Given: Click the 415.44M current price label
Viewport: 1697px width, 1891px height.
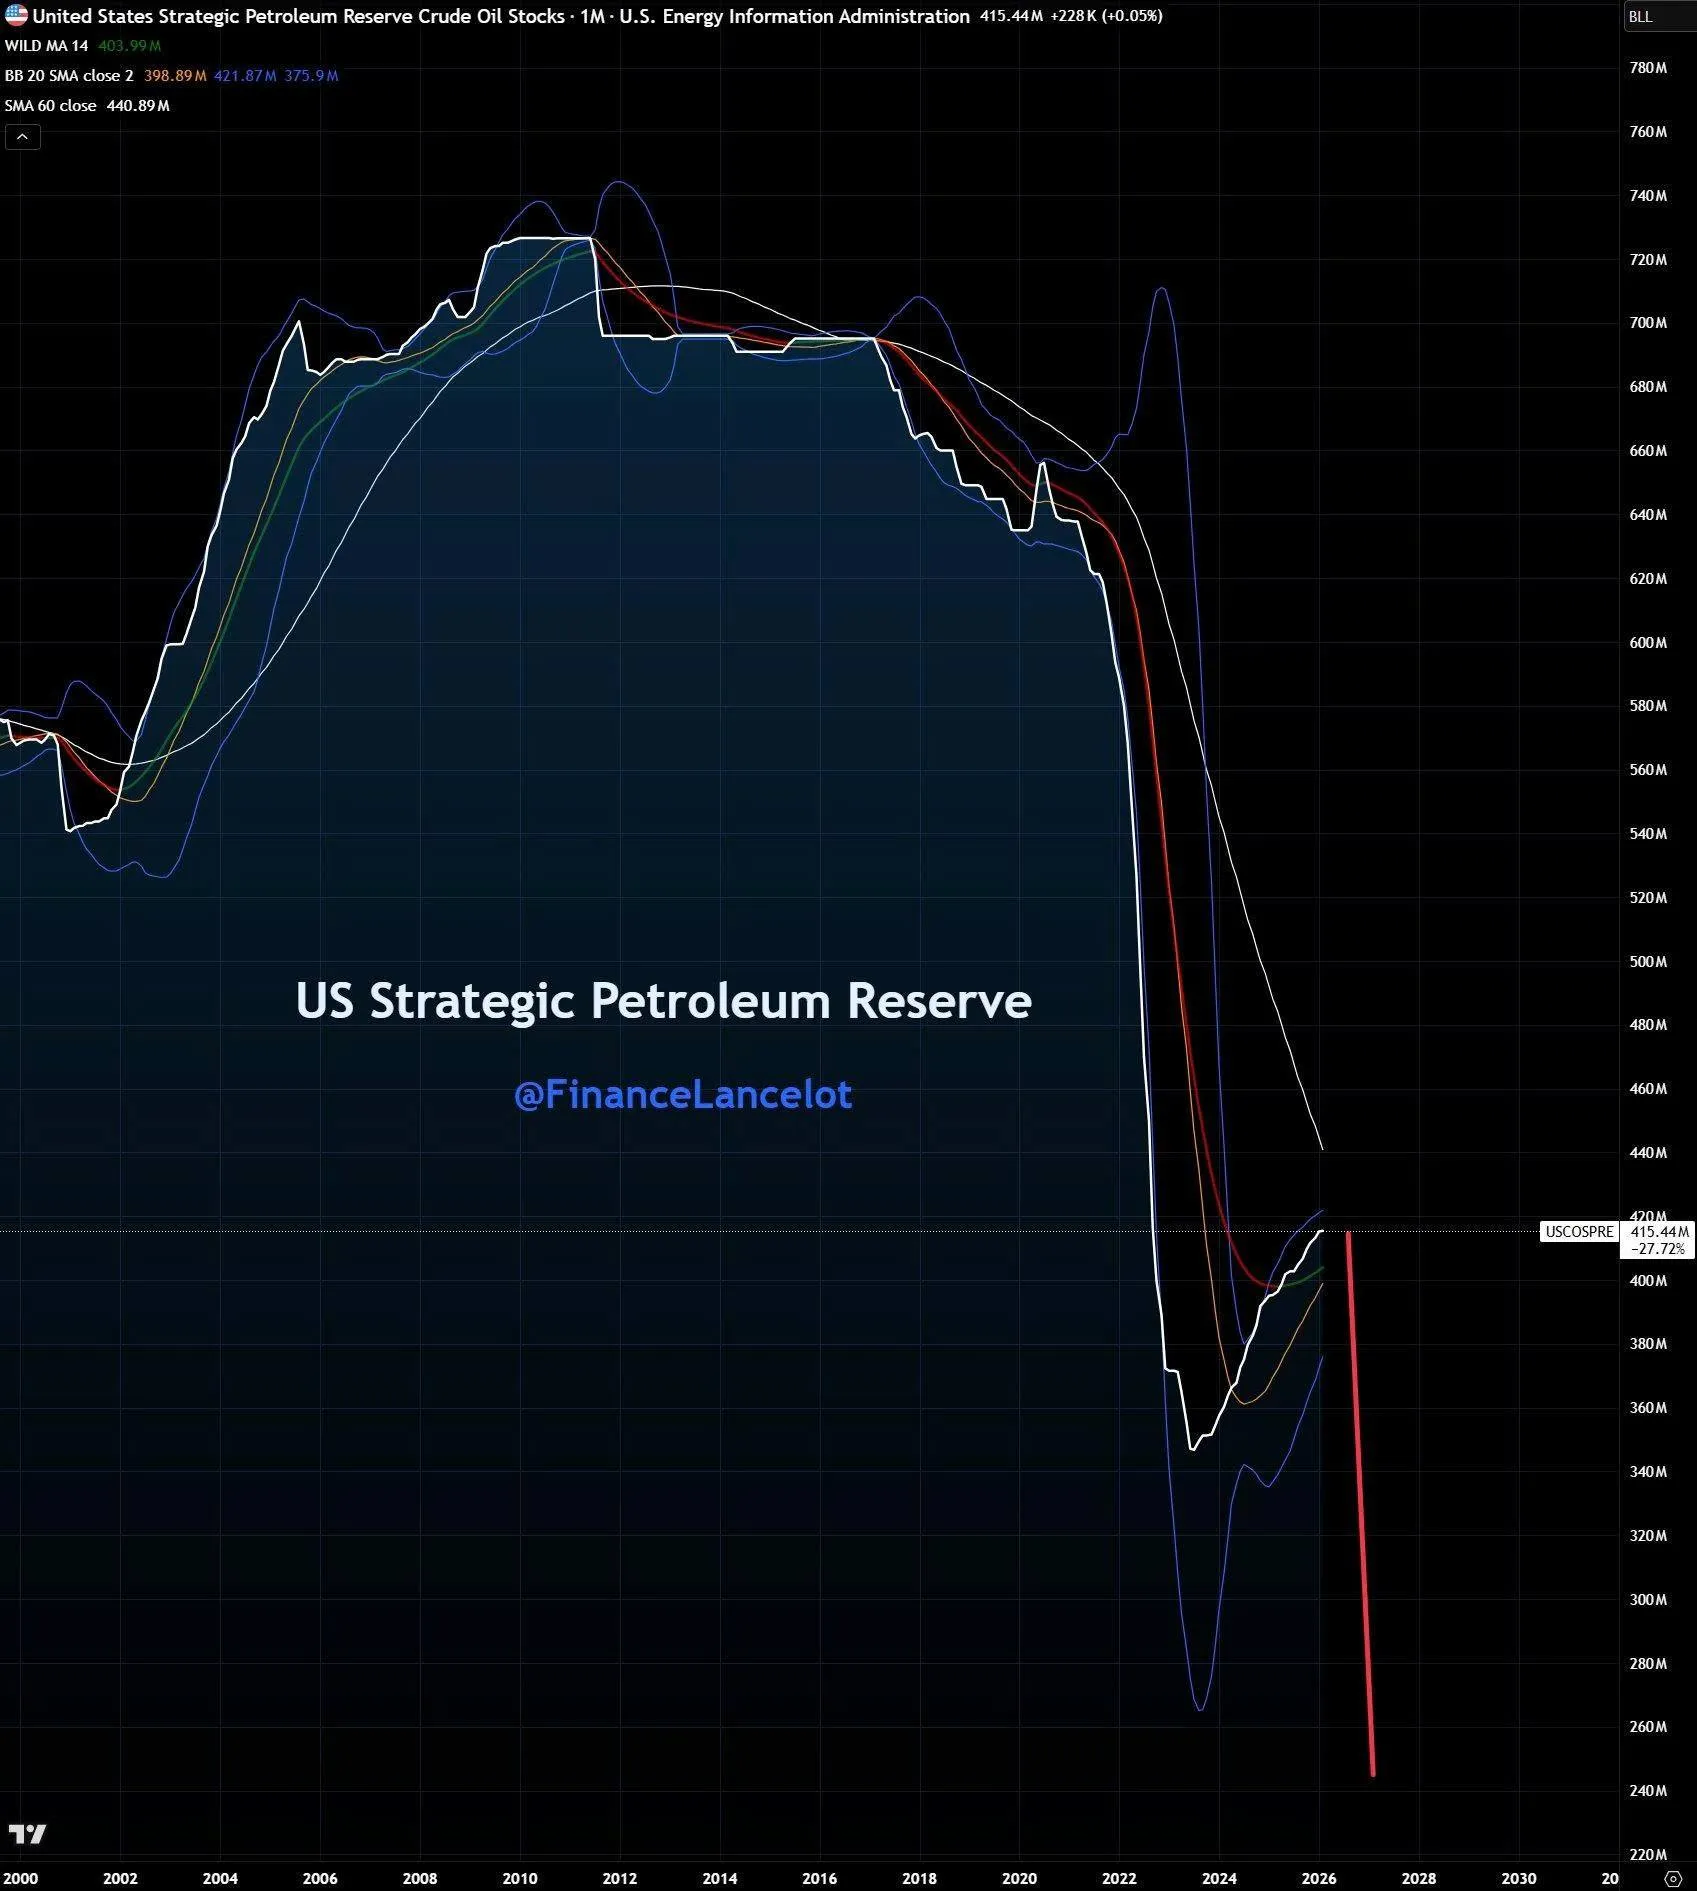Looking at the screenshot, I should point(1658,1232).
